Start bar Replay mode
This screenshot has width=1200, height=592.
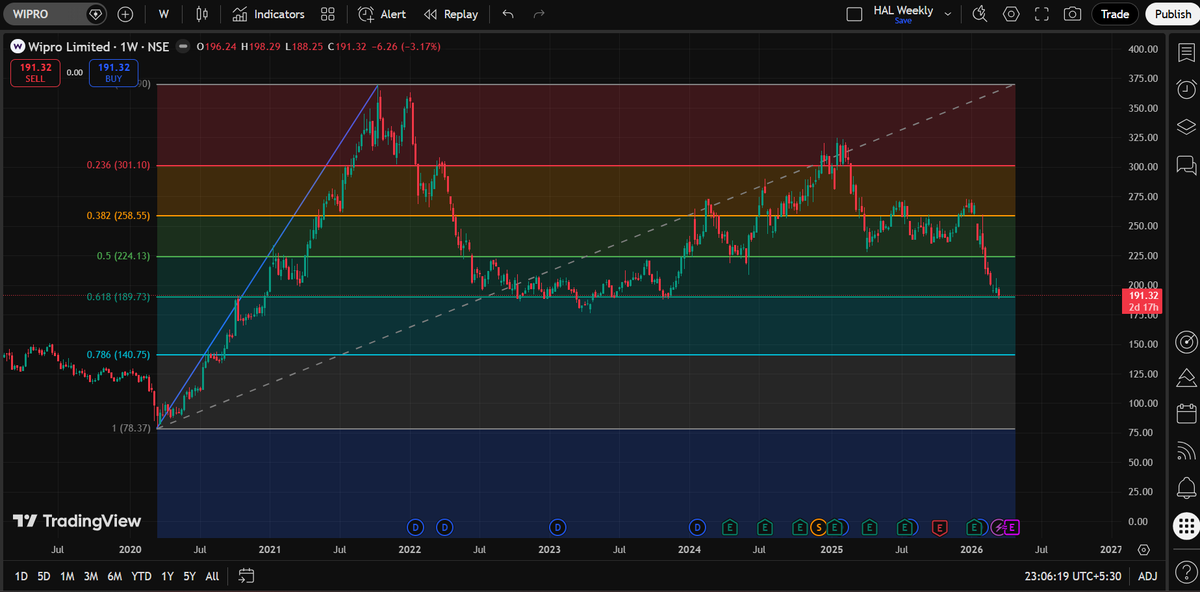(451, 14)
